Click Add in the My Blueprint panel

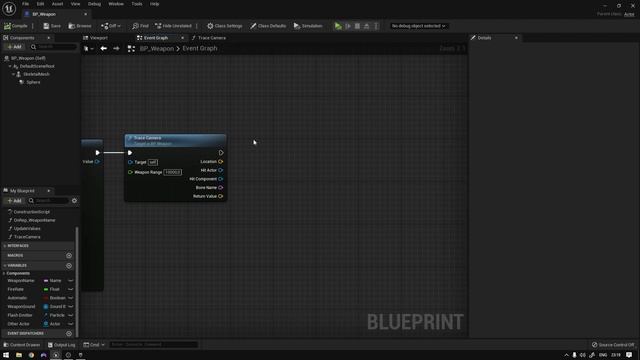pyautogui.click(x=14, y=201)
